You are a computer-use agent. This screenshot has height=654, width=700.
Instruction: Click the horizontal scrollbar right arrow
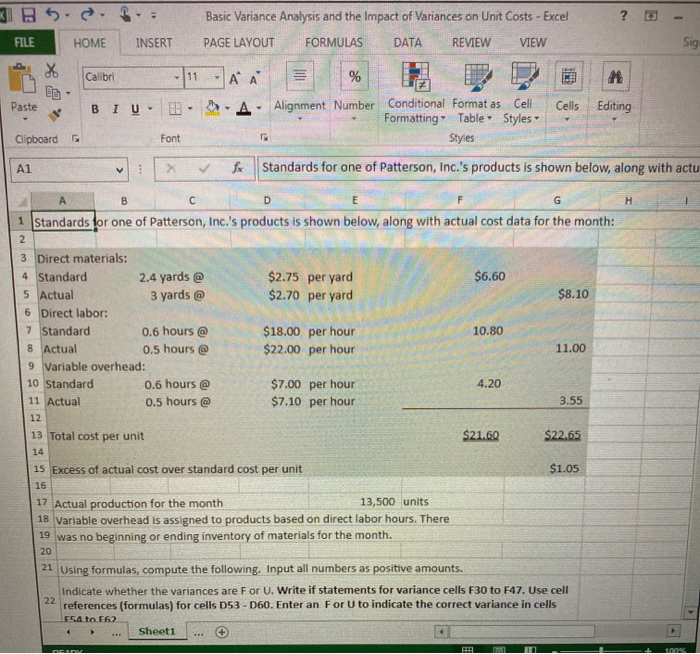pos(673,631)
